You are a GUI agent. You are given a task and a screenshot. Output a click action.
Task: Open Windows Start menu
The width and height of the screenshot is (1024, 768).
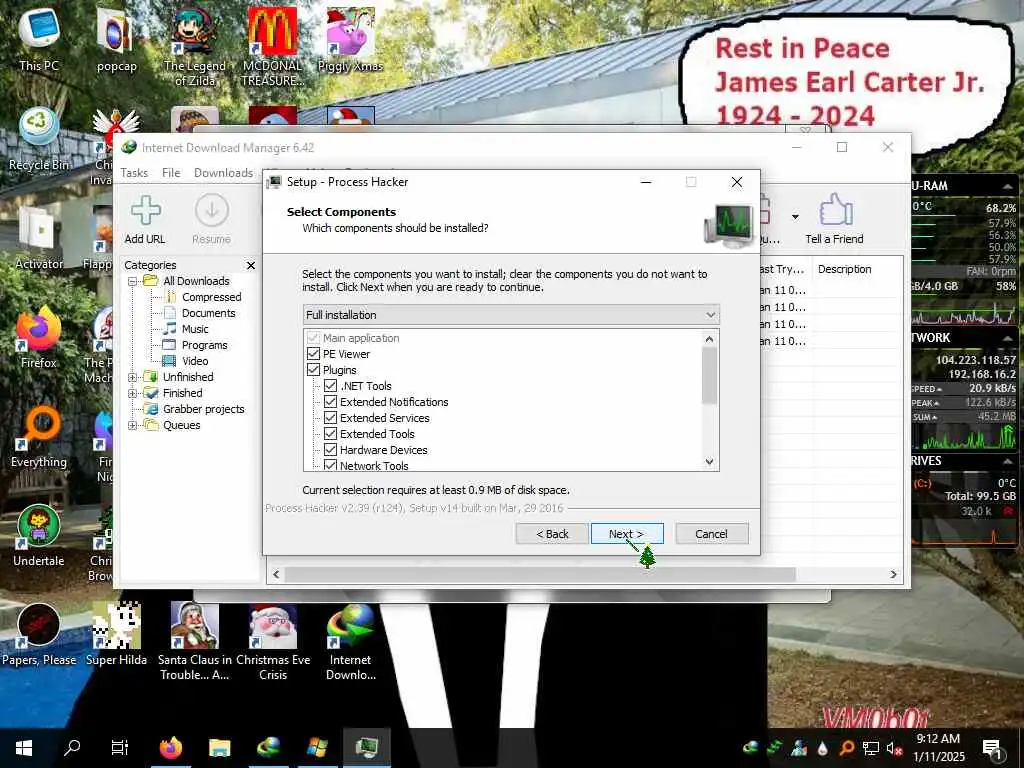24,748
